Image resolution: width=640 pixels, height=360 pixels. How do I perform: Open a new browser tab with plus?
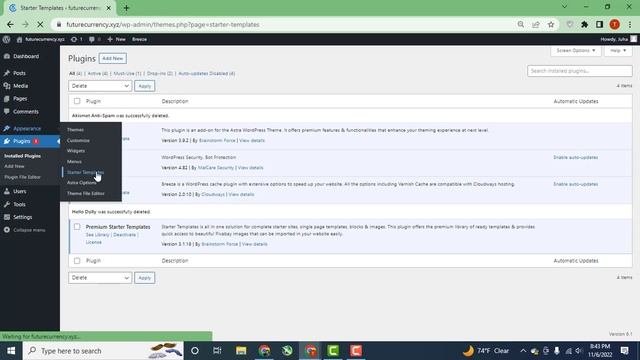tap(126, 8)
